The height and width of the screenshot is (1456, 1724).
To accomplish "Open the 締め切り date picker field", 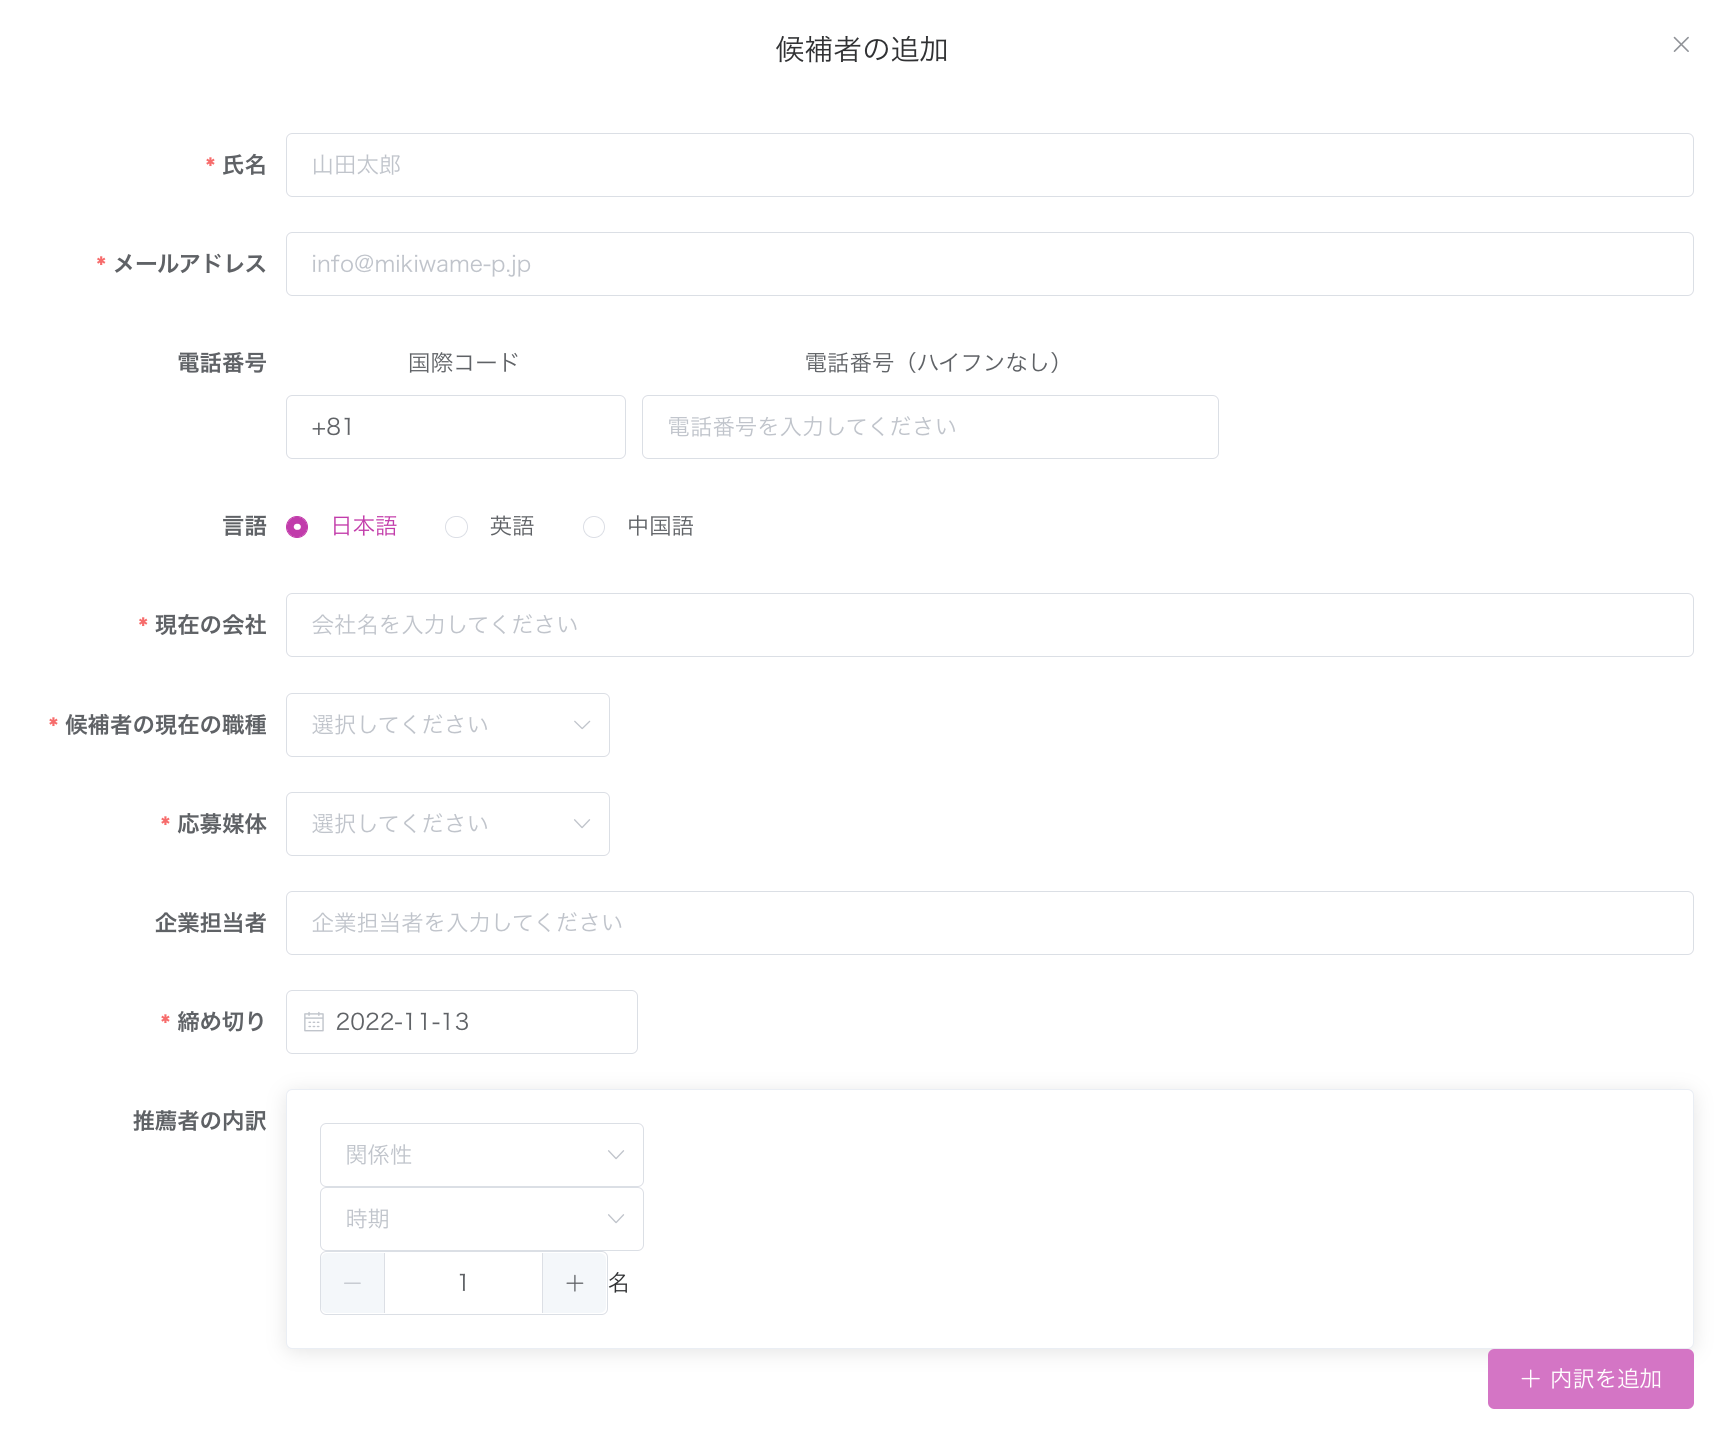I will [x=461, y=1022].
